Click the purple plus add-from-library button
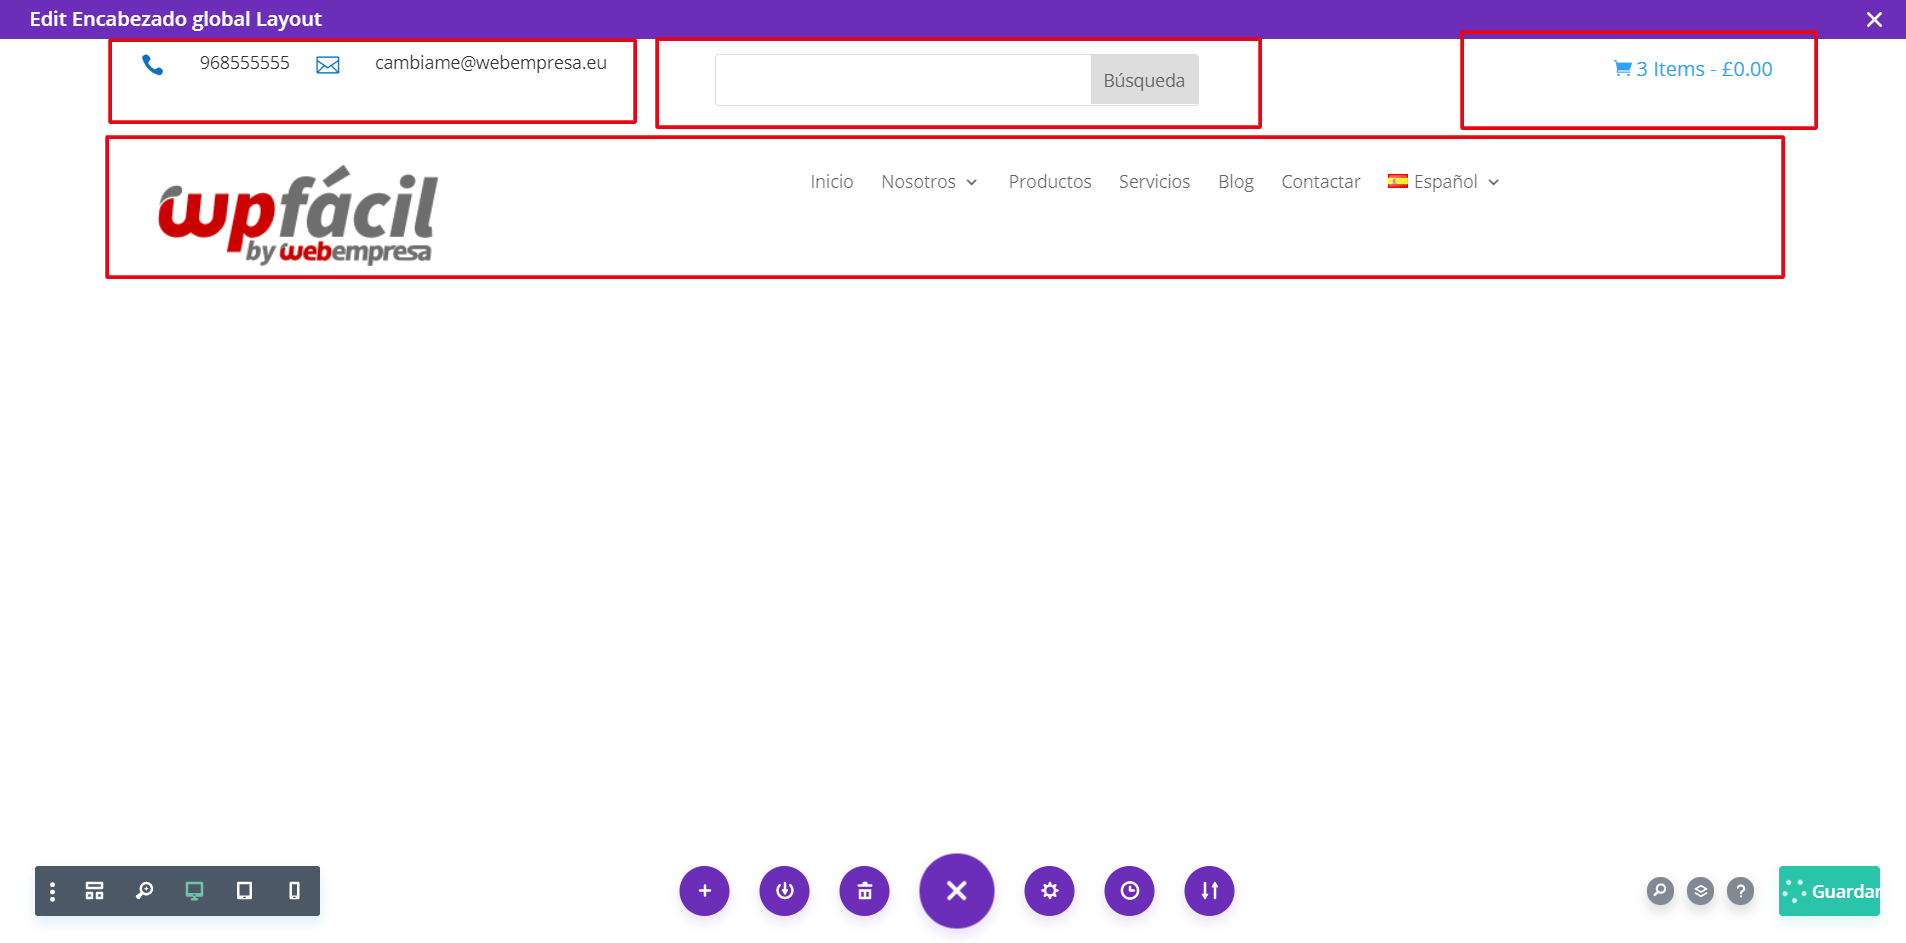Screen dimensions: 1906x943 [x=705, y=891]
